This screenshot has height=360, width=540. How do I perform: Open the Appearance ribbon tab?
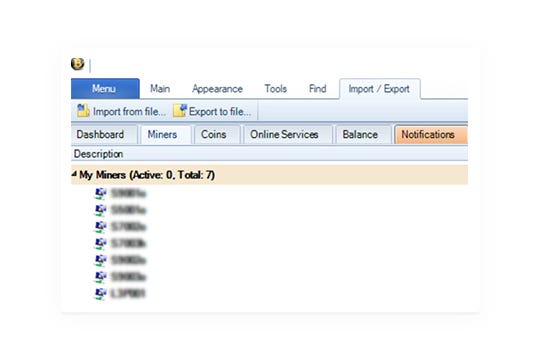pyautogui.click(x=217, y=89)
